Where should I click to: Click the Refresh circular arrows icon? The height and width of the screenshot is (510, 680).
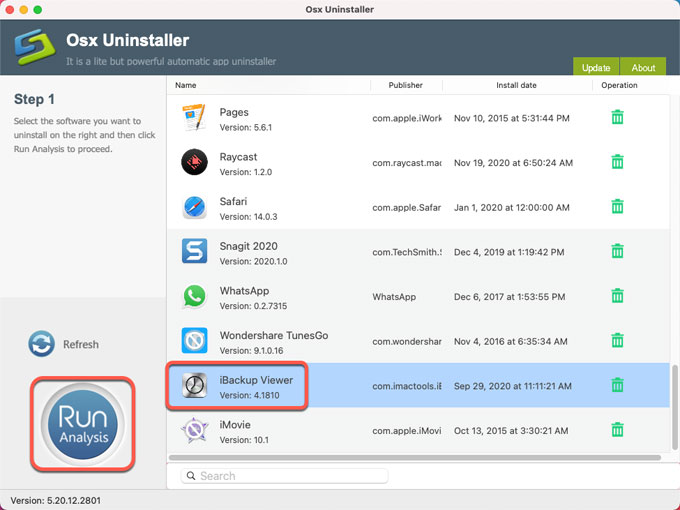point(41,344)
